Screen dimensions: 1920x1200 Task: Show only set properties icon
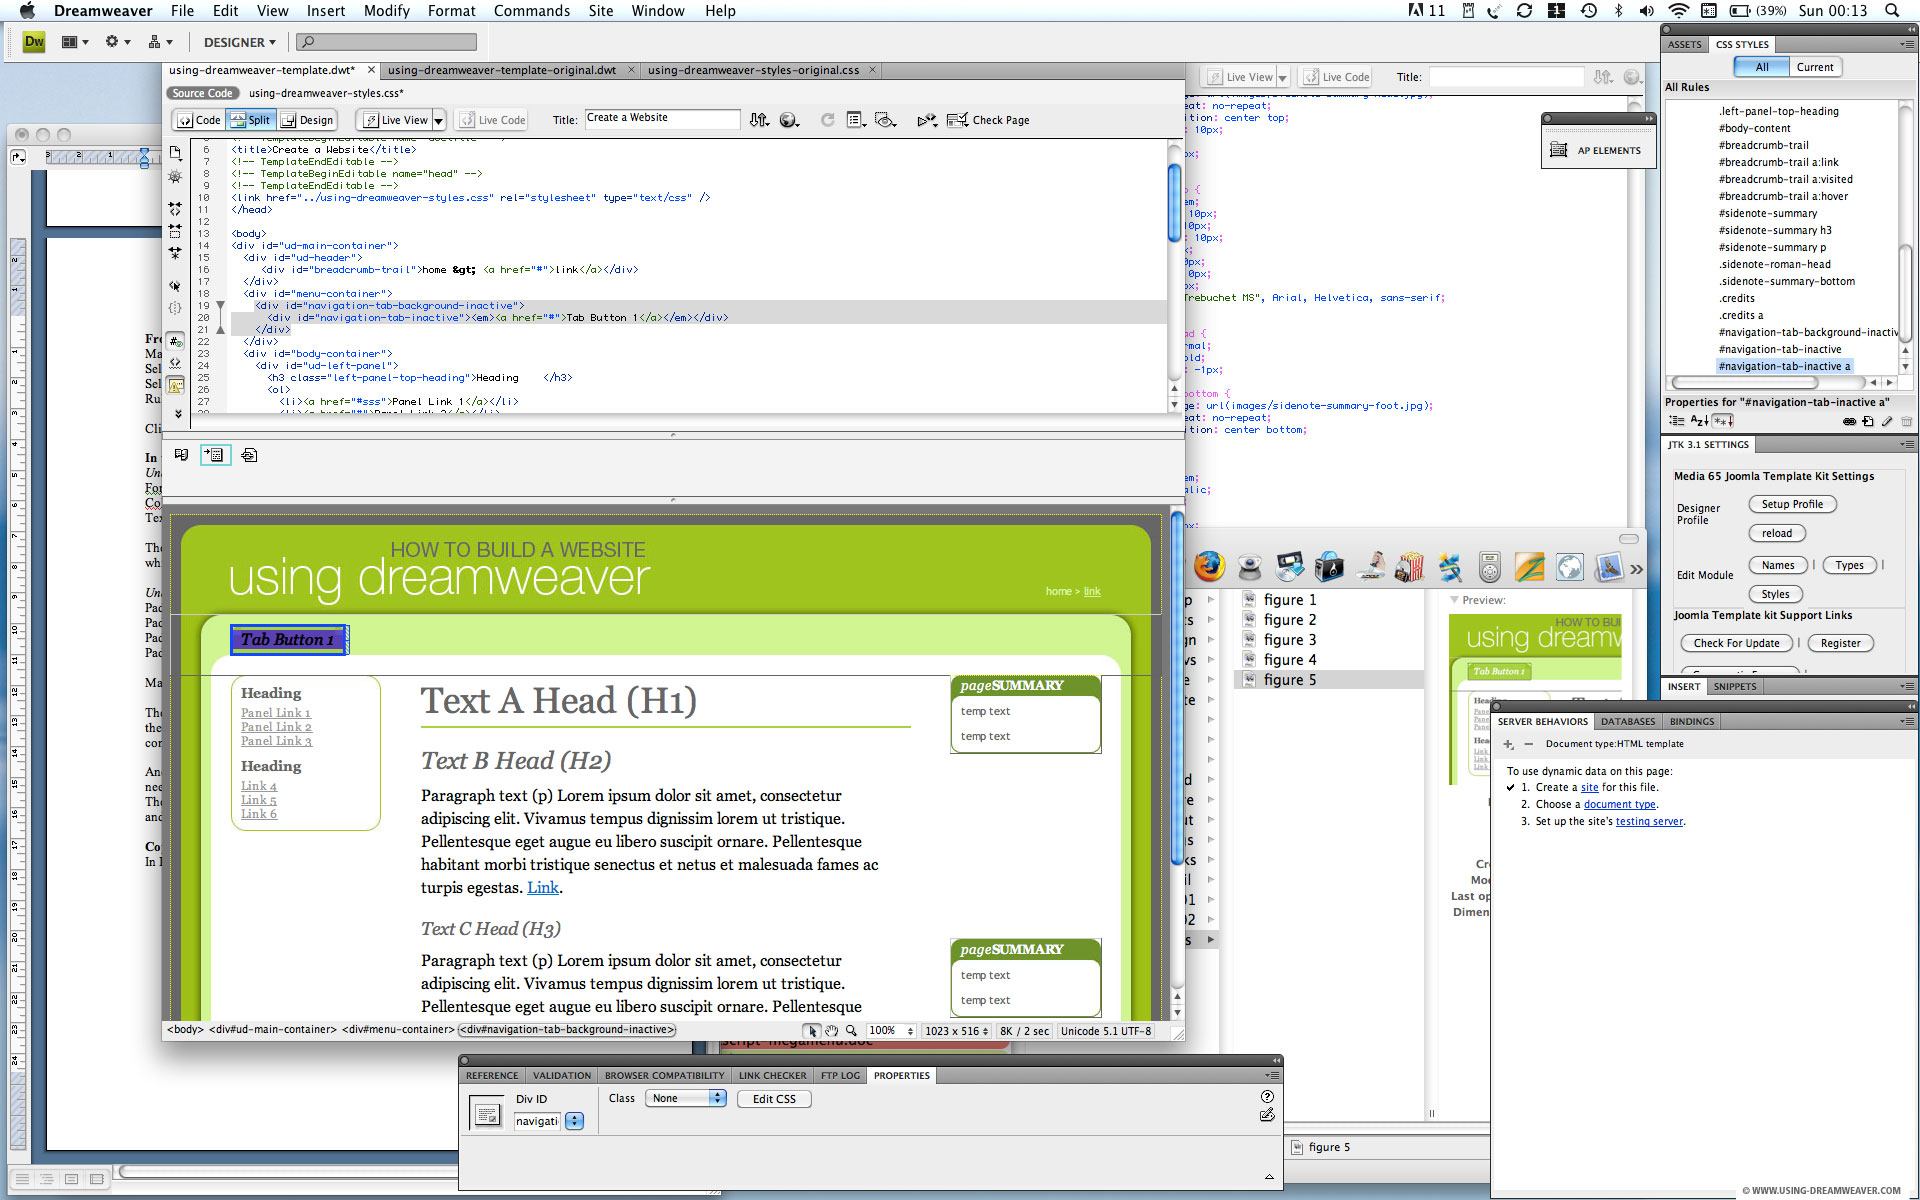coord(1723,421)
